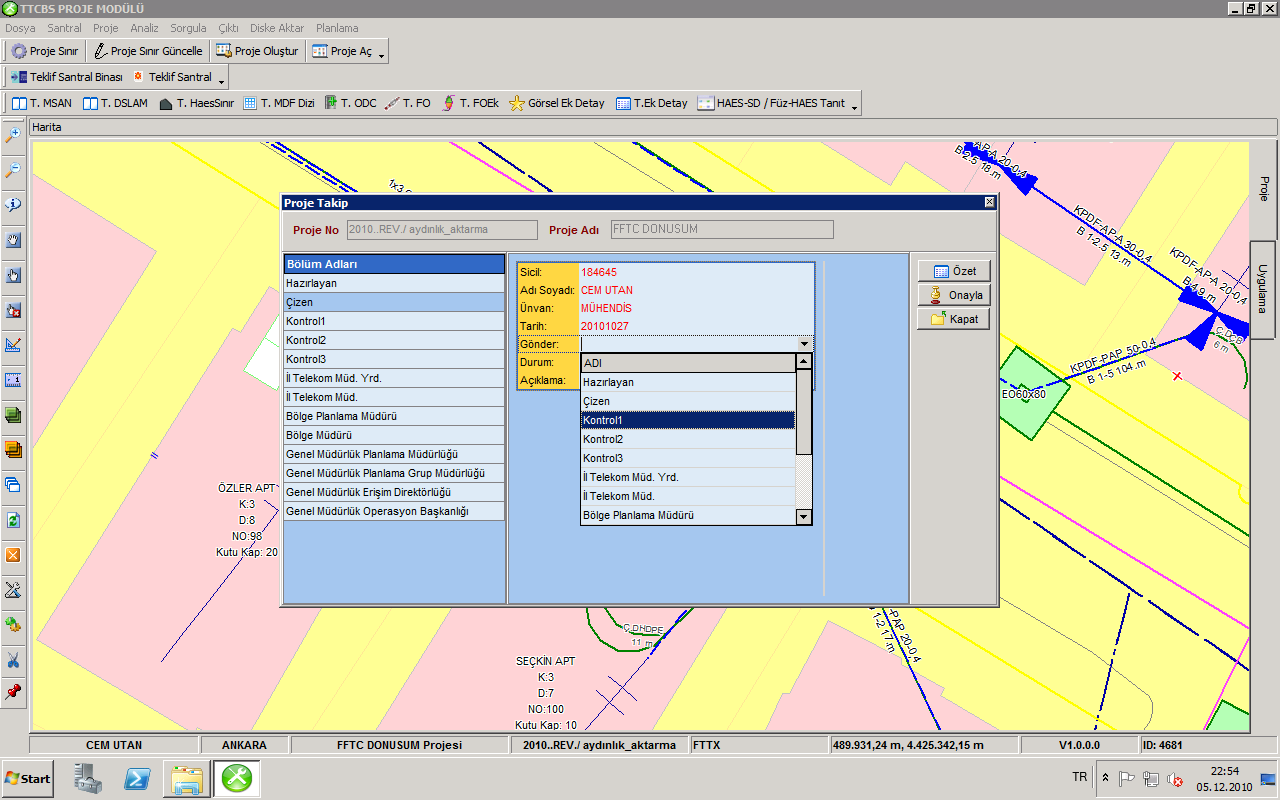Select the red pushpin tool
The image size is (1280, 800).
click(x=13, y=692)
